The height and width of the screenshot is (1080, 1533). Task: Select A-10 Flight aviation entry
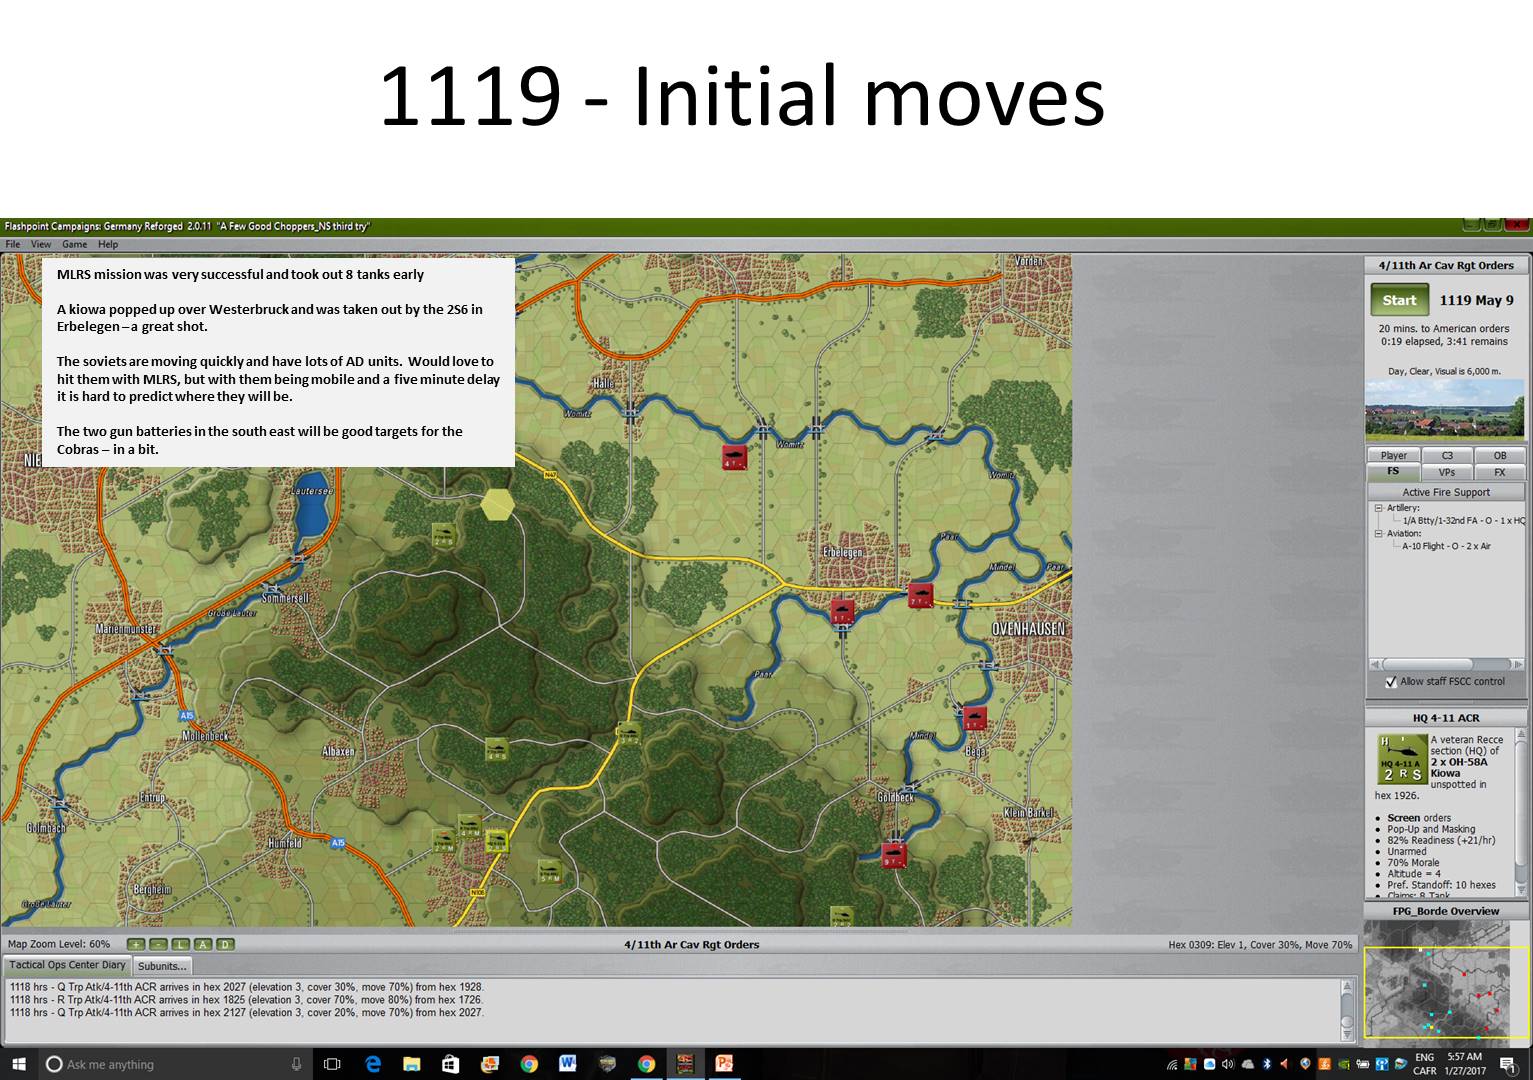coord(1446,547)
